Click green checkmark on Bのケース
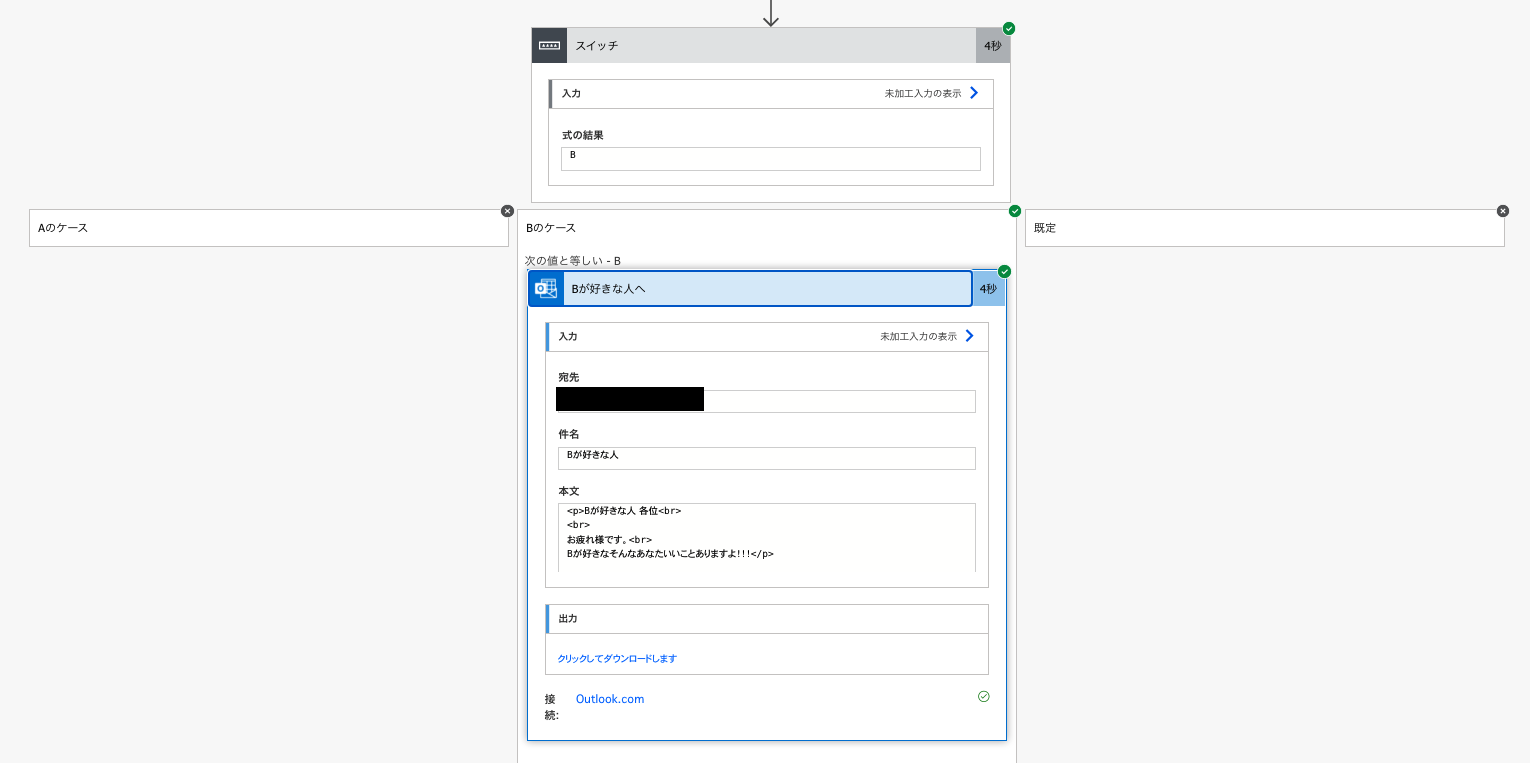1530x763 pixels. 1015,211
